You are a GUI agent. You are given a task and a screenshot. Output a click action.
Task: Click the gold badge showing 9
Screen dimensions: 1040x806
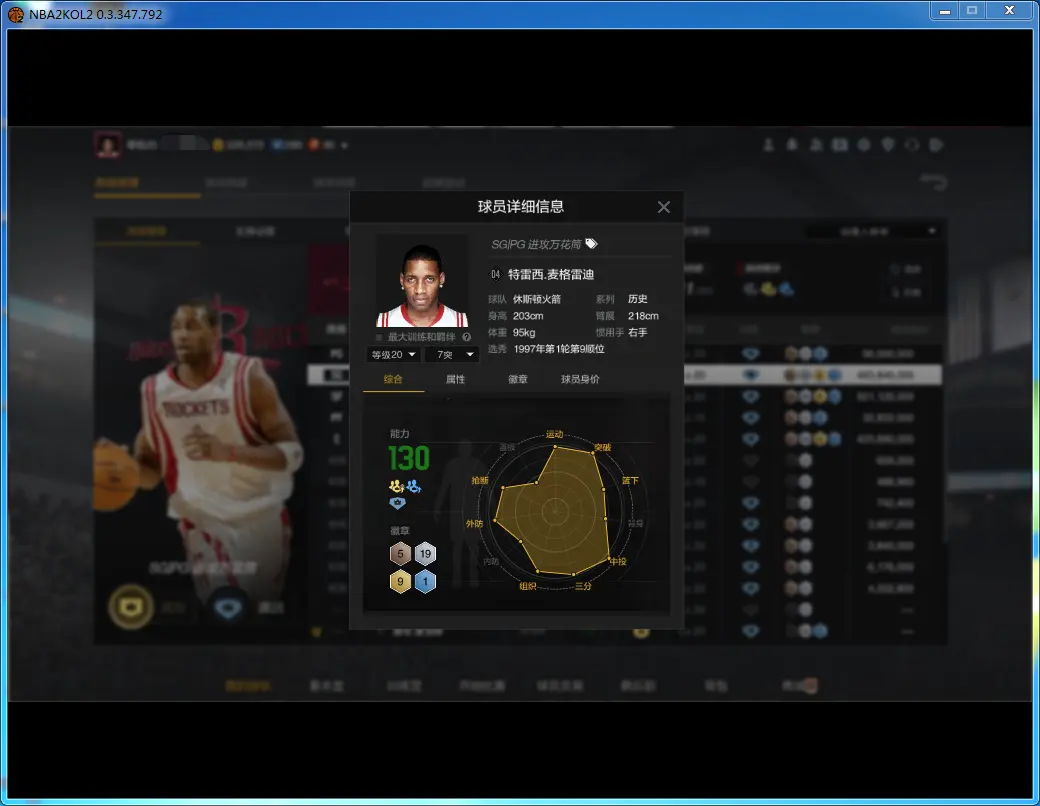coord(400,582)
